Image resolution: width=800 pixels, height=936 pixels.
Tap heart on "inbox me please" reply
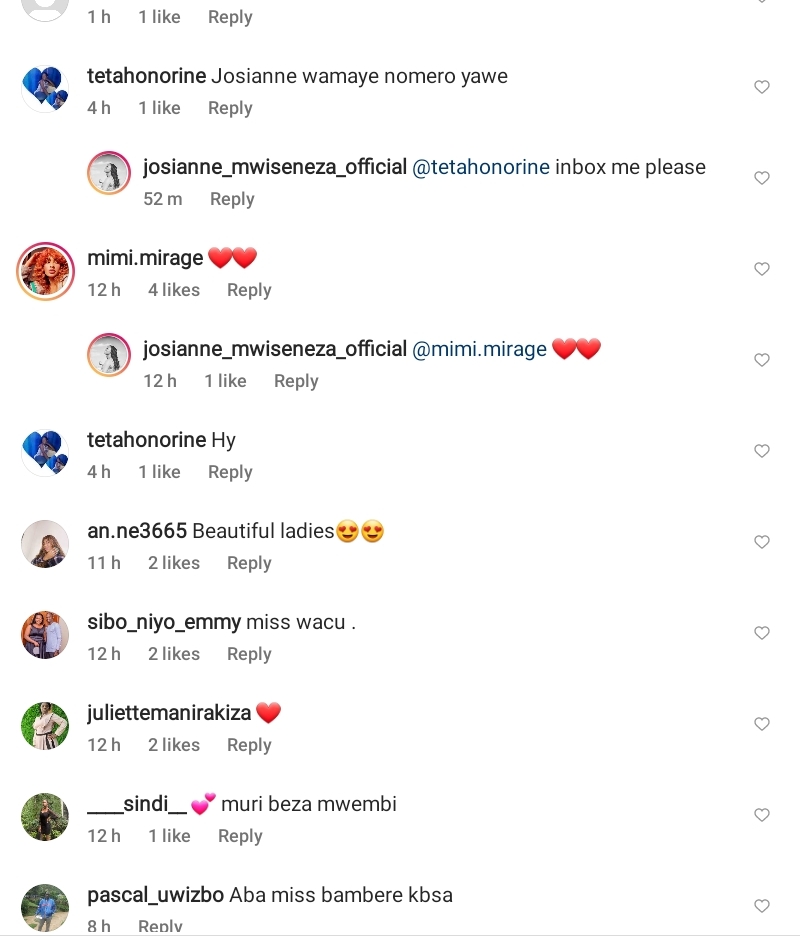coord(762,178)
